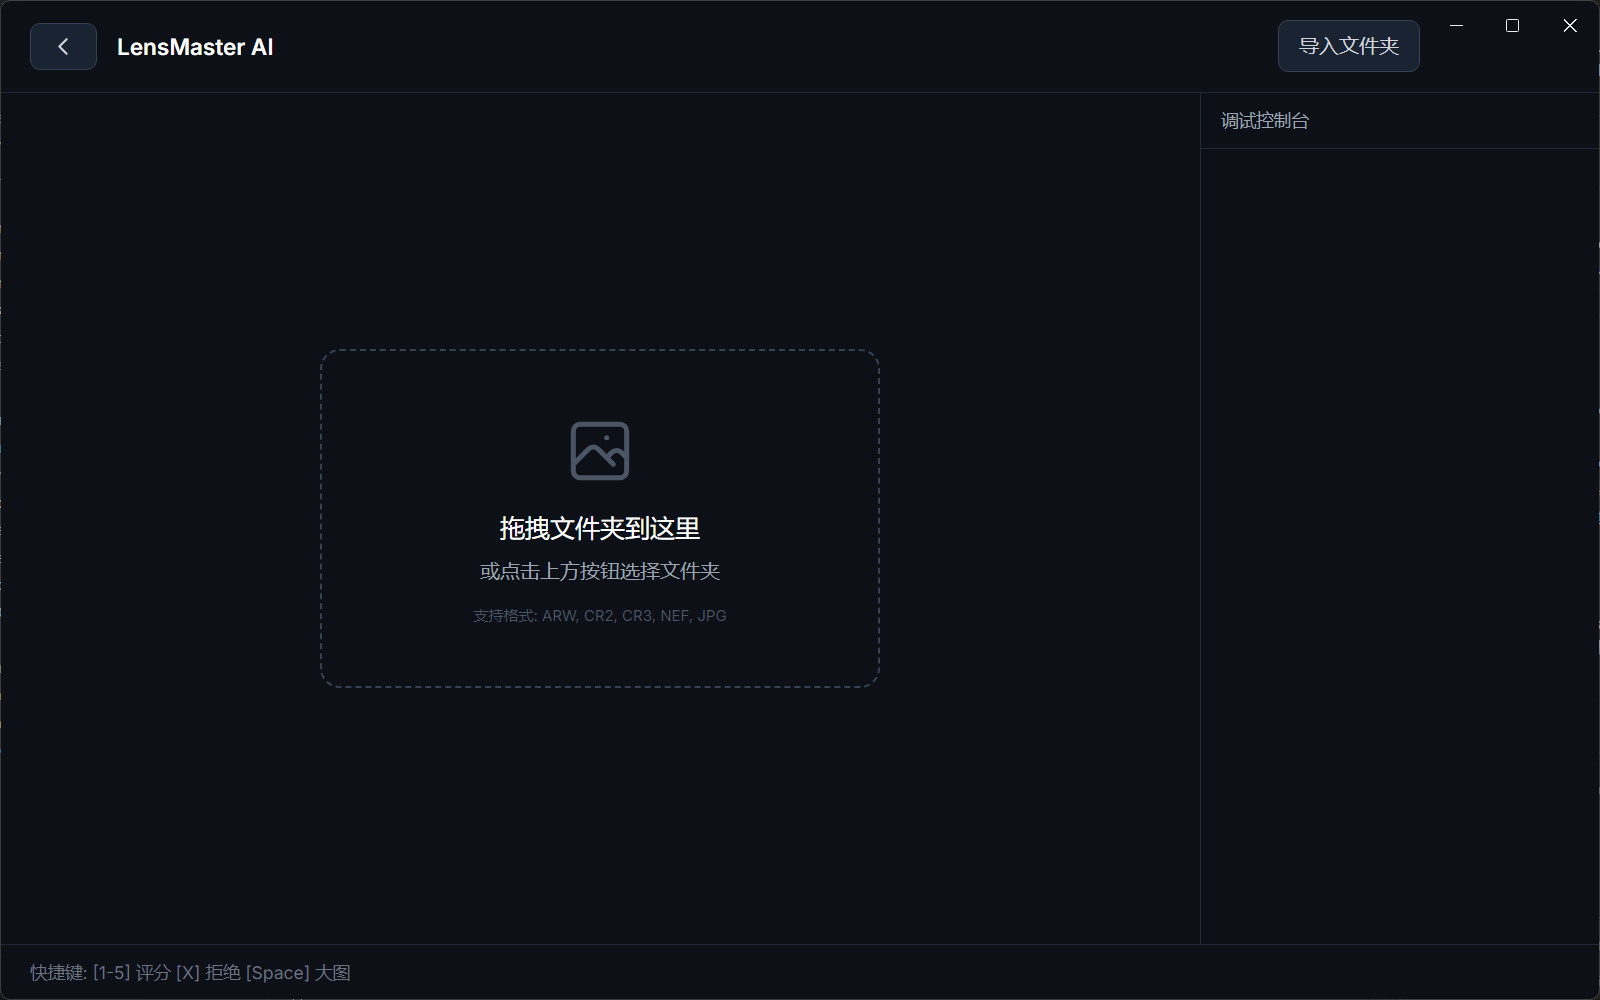Close the LensMaster AI window

tap(1569, 26)
